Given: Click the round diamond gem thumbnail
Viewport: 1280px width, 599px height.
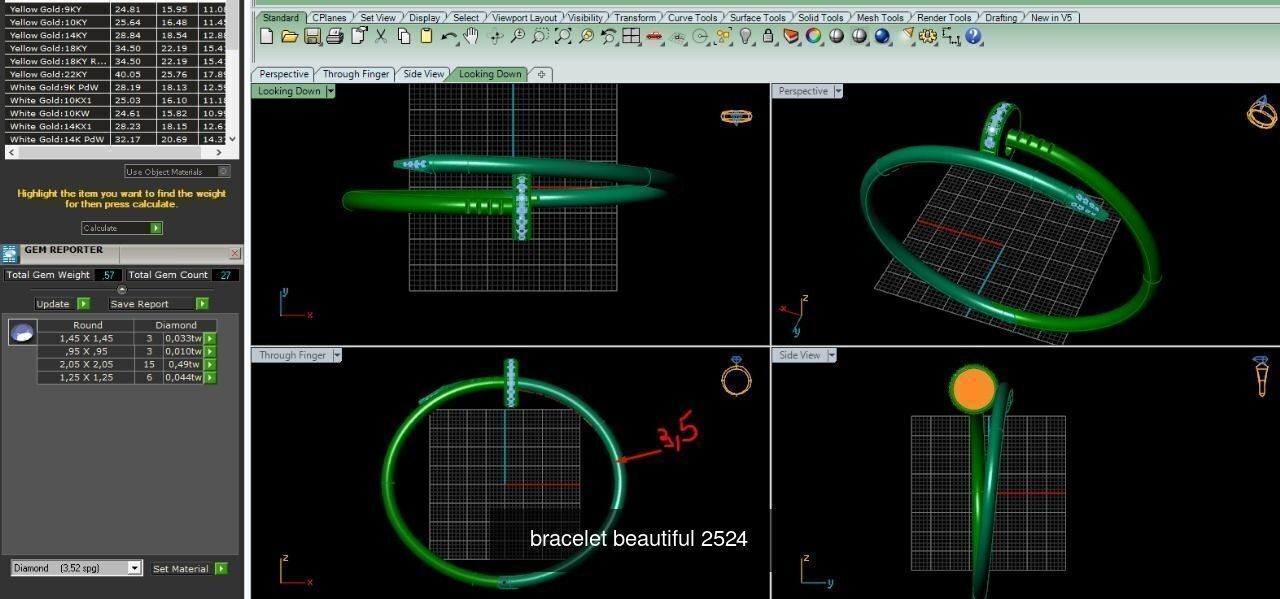Looking at the screenshot, I should (x=22, y=332).
